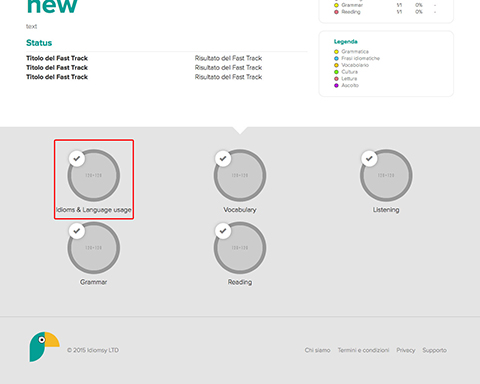Open the Listening circle image

click(386, 175)
